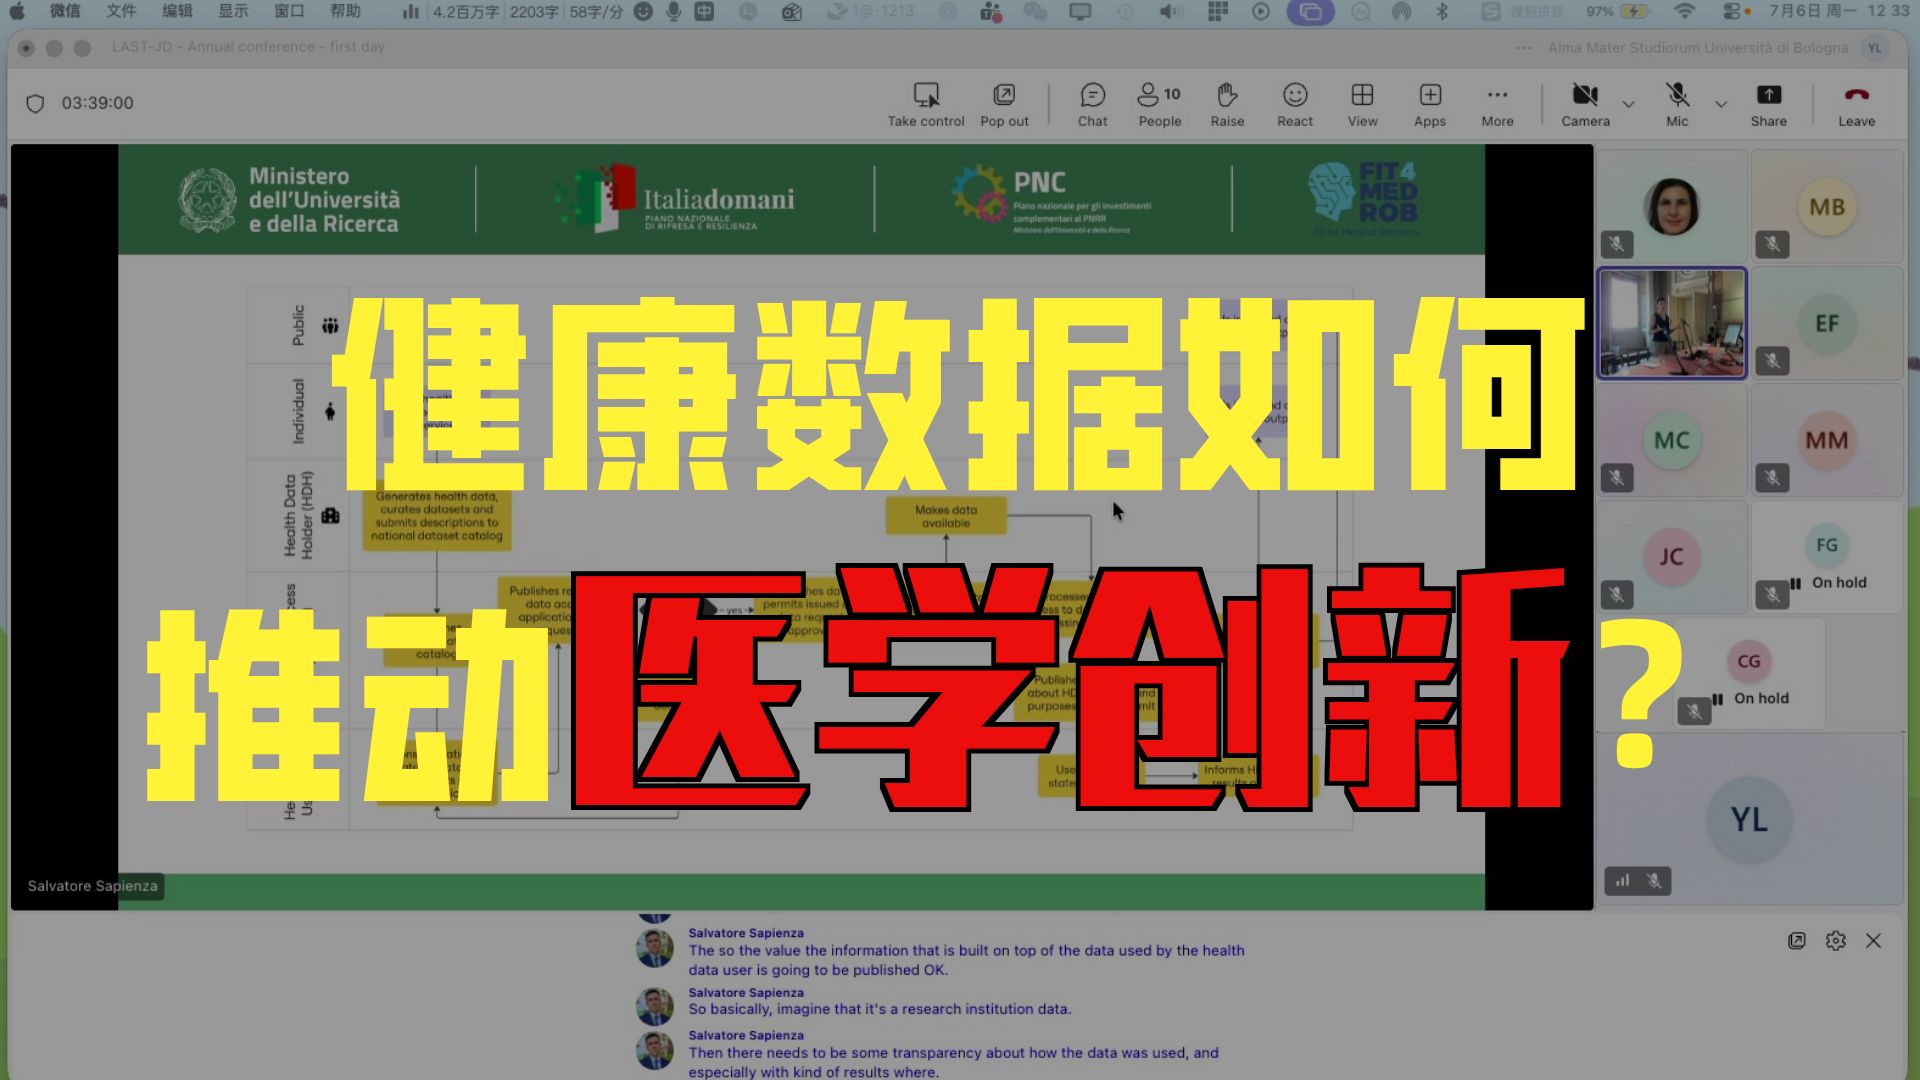The height and width of the screenshot is (1080, 1920).
Task: Click the Bluetooth menu bar icon
Action: 1442,11
